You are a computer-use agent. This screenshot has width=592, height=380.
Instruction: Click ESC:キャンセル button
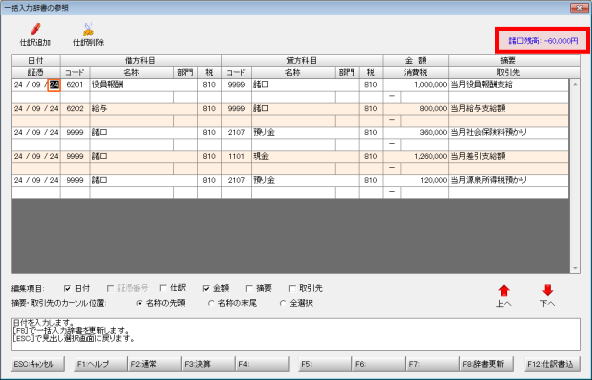point(38,364)
